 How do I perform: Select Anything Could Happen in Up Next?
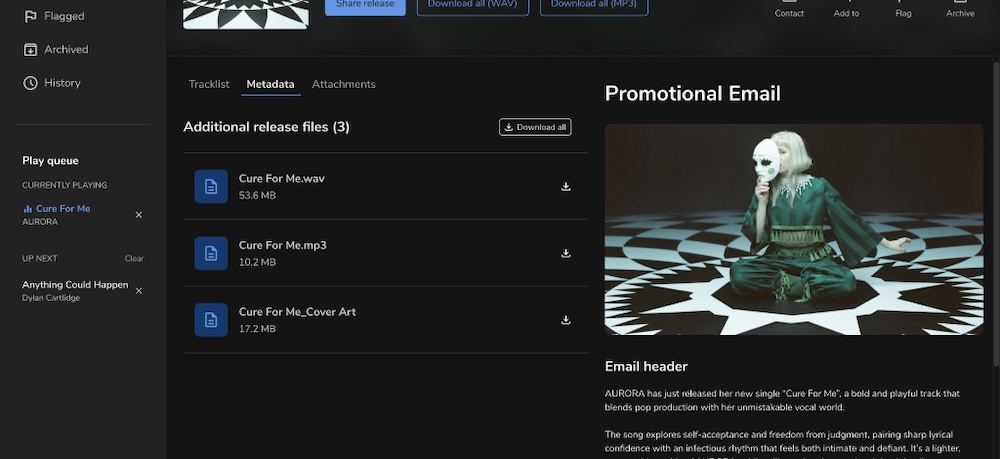pyautogui.click(x=75, y=285)
